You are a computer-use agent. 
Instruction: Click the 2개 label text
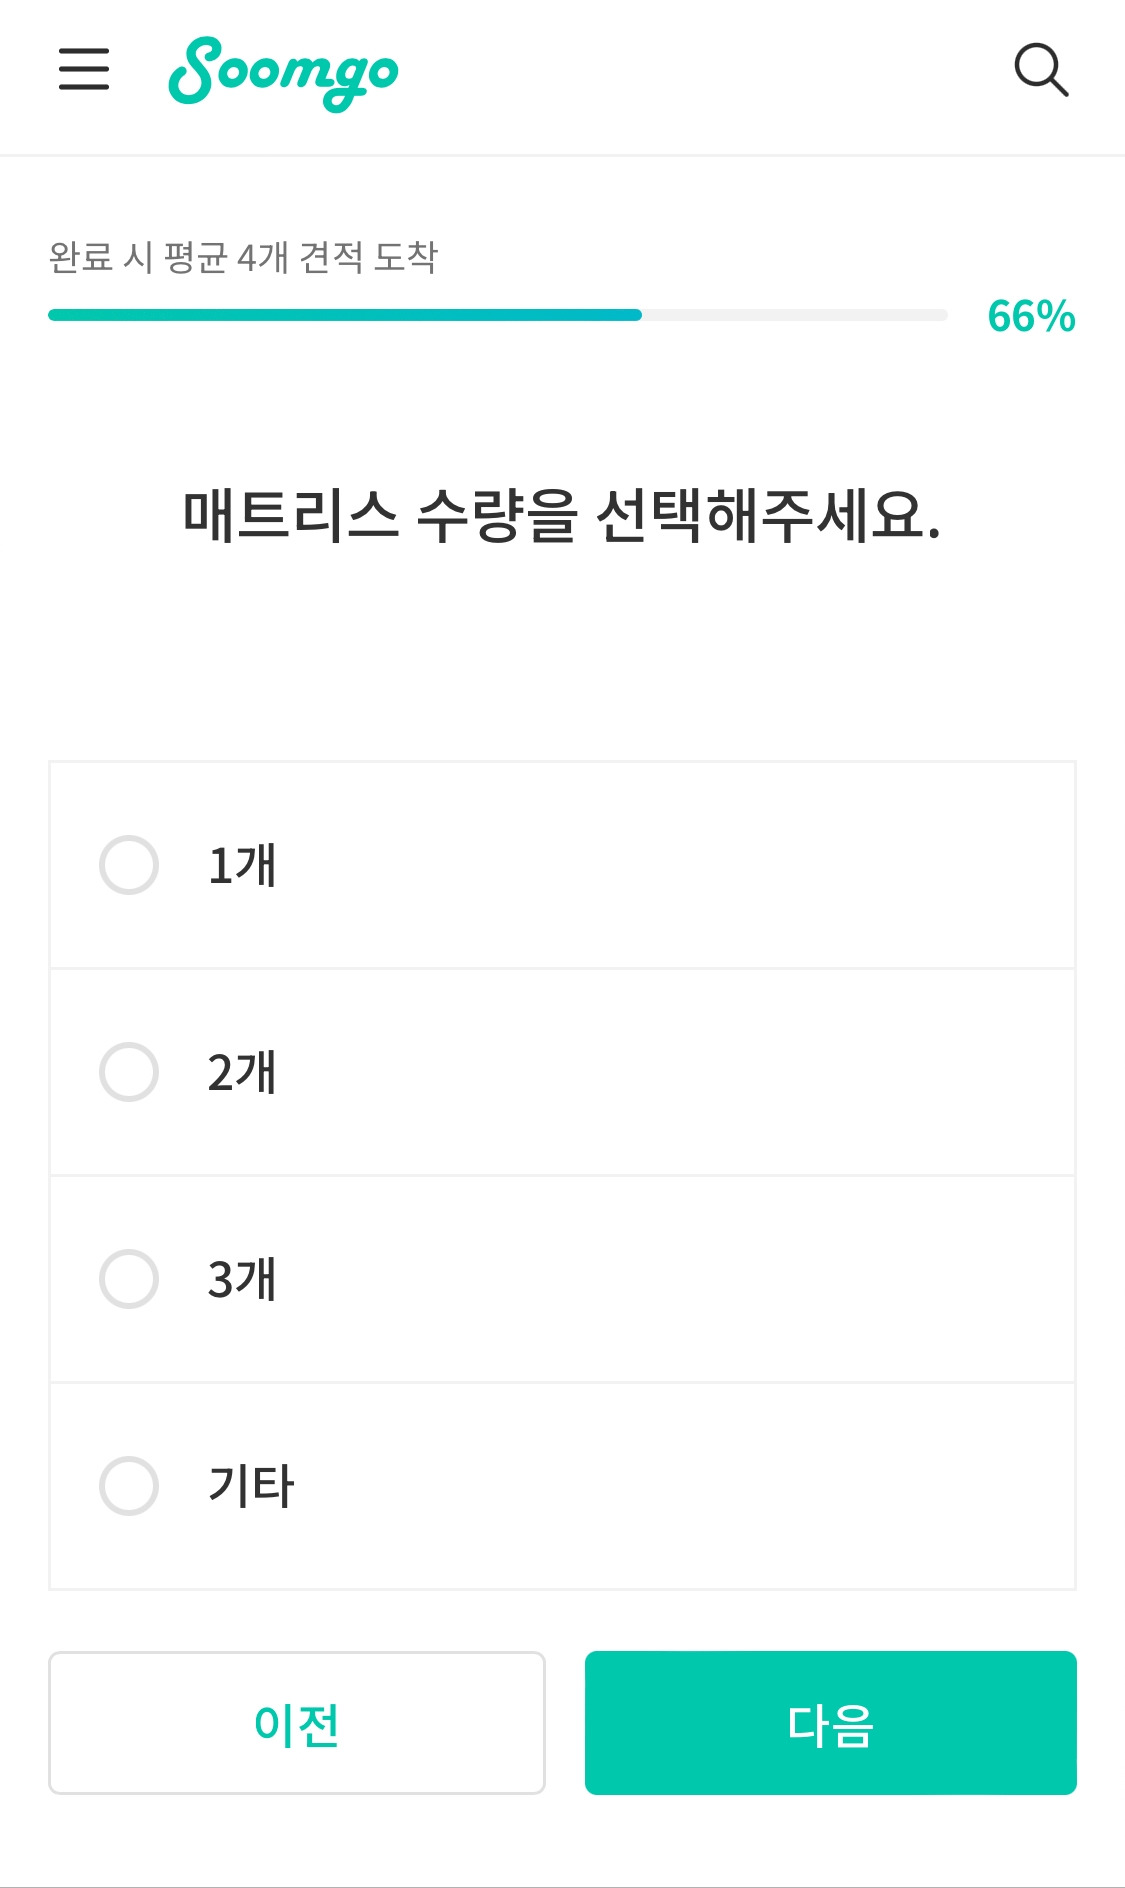[242, 1072]
